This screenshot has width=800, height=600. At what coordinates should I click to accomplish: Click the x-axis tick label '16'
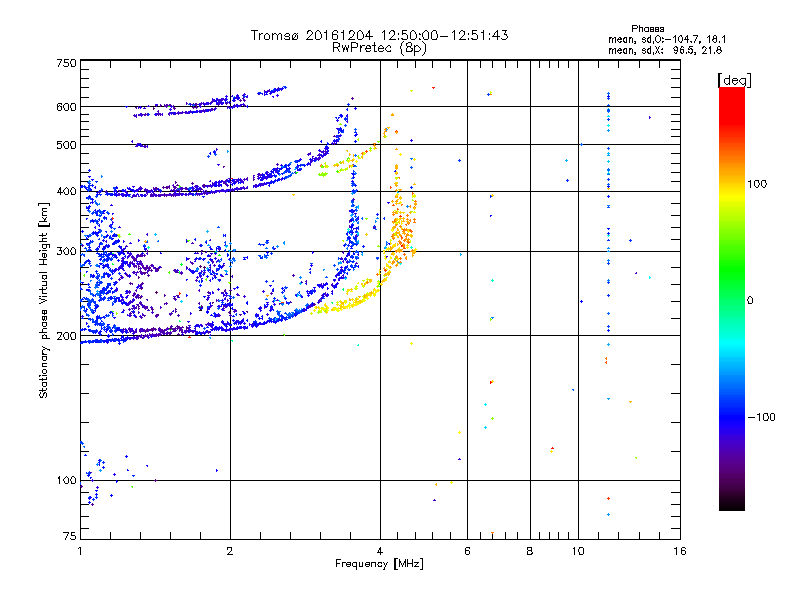pos(680,551)
